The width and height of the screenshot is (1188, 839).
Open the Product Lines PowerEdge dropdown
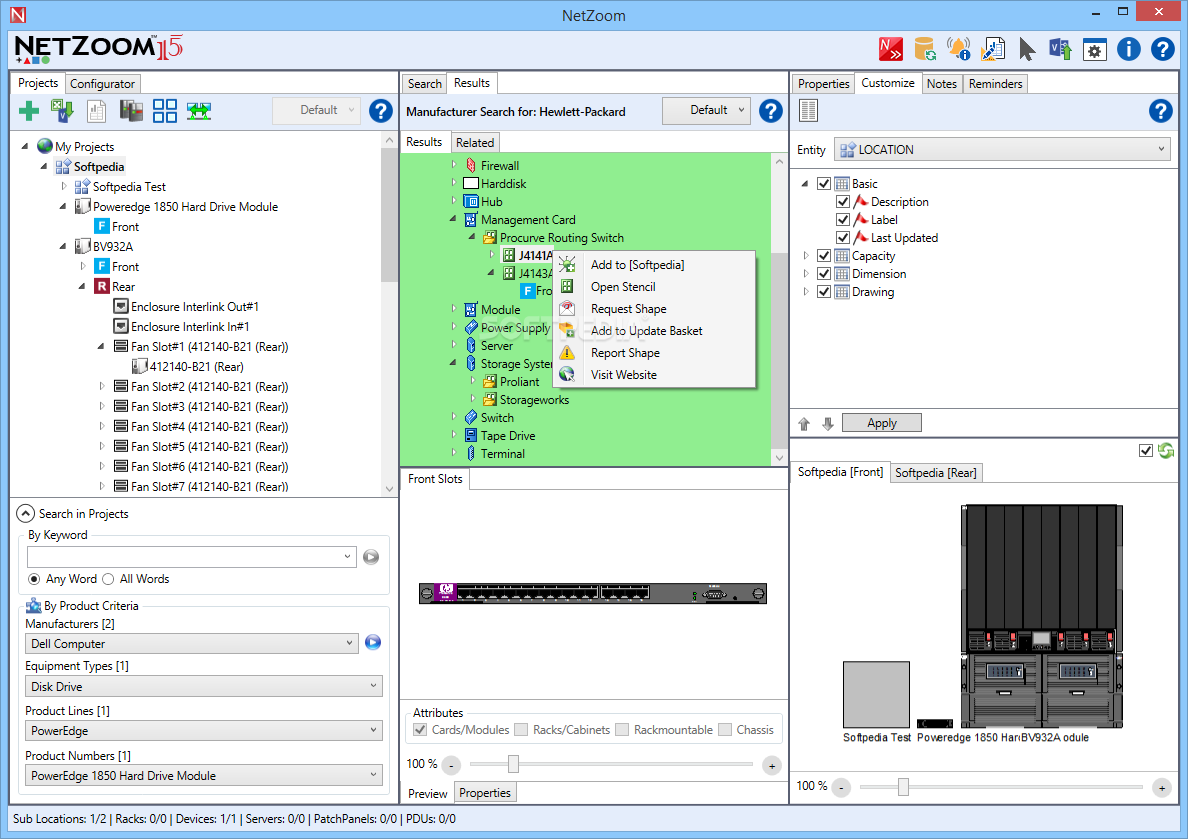(x=204, y=731)
